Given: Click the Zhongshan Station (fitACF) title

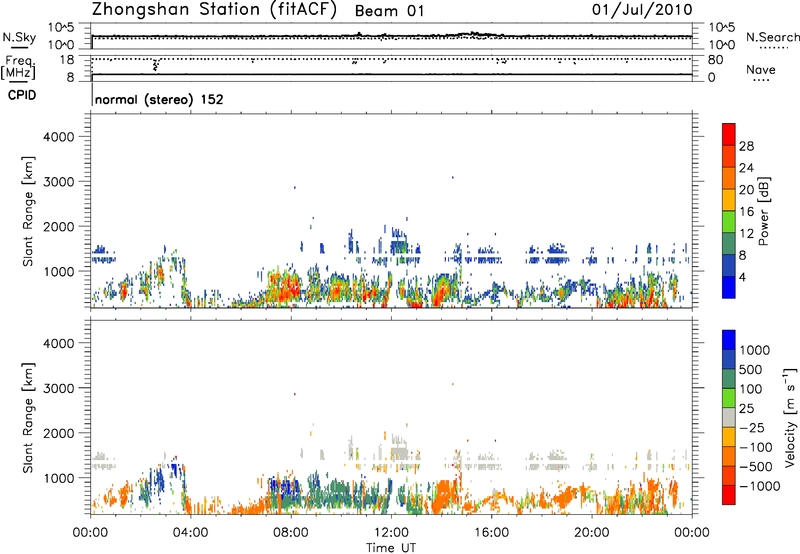Looking at the screenshot, I should click(214, 10).
